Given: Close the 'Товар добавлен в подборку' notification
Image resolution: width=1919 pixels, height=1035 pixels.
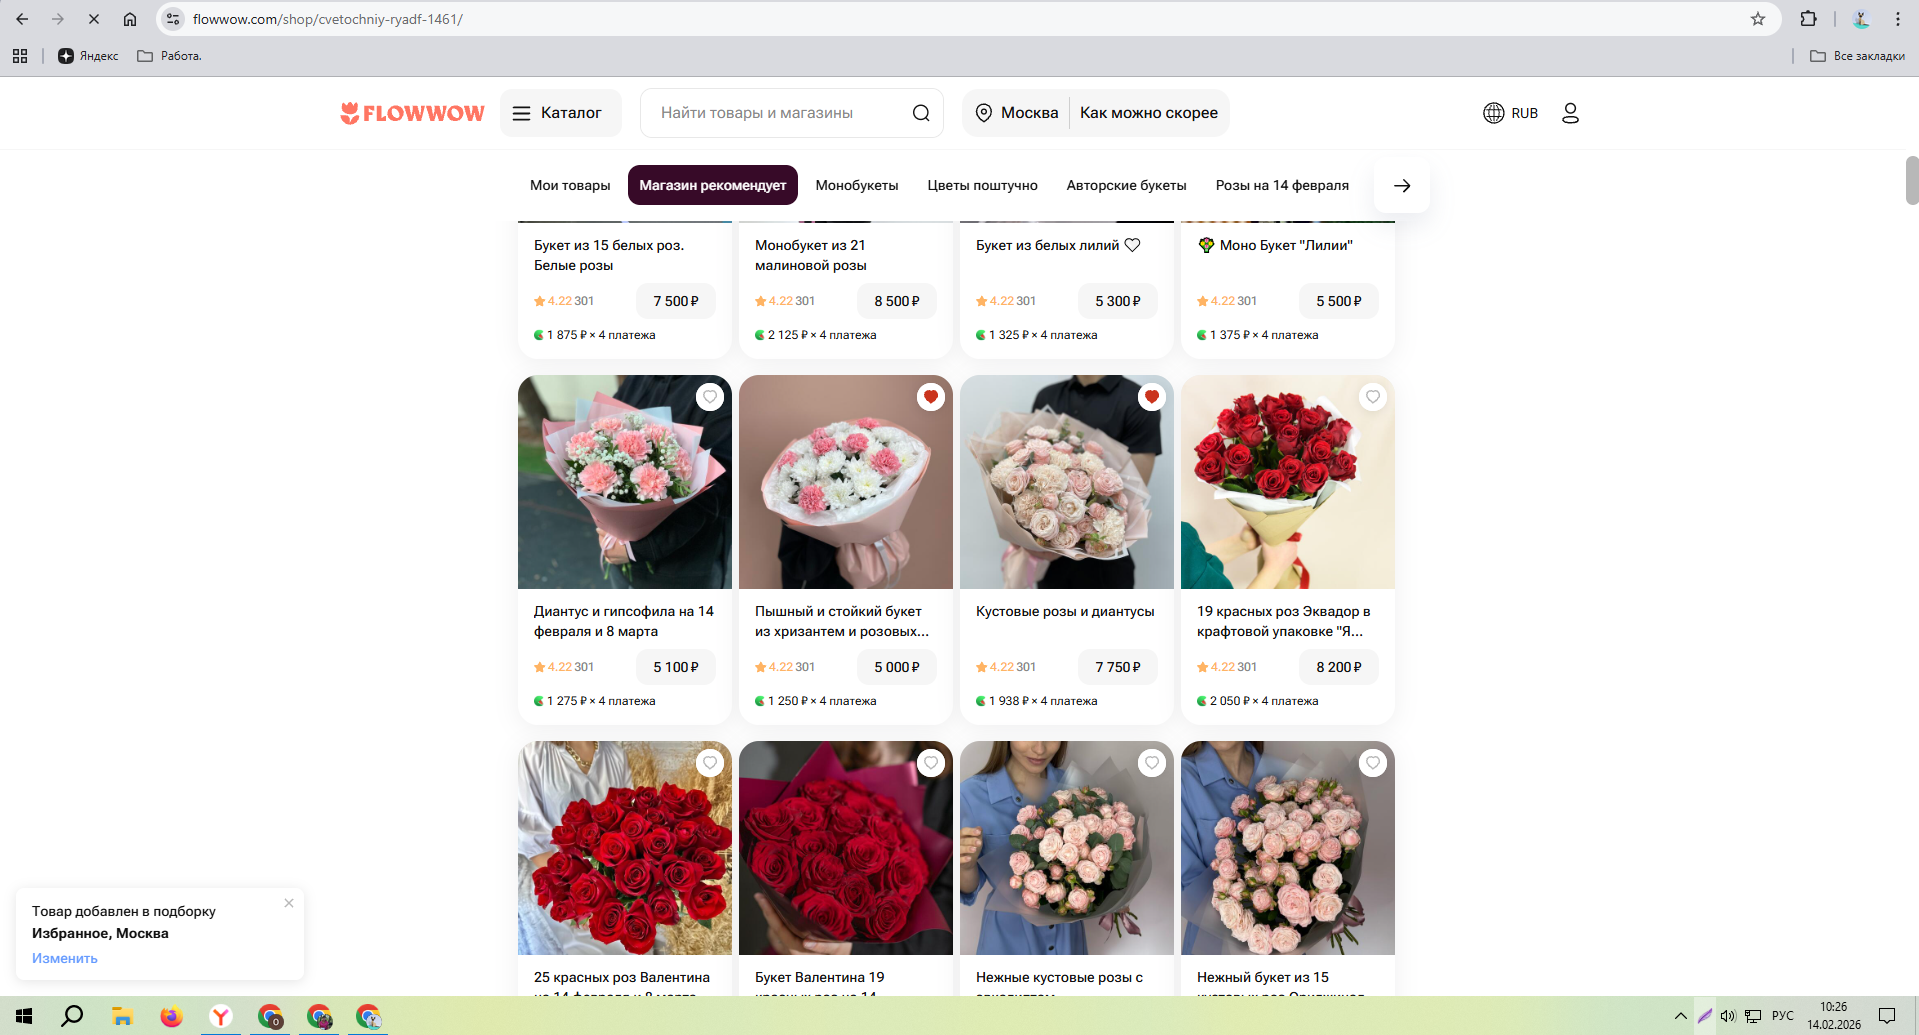Looking at the screenshot, I should [289, 903].
